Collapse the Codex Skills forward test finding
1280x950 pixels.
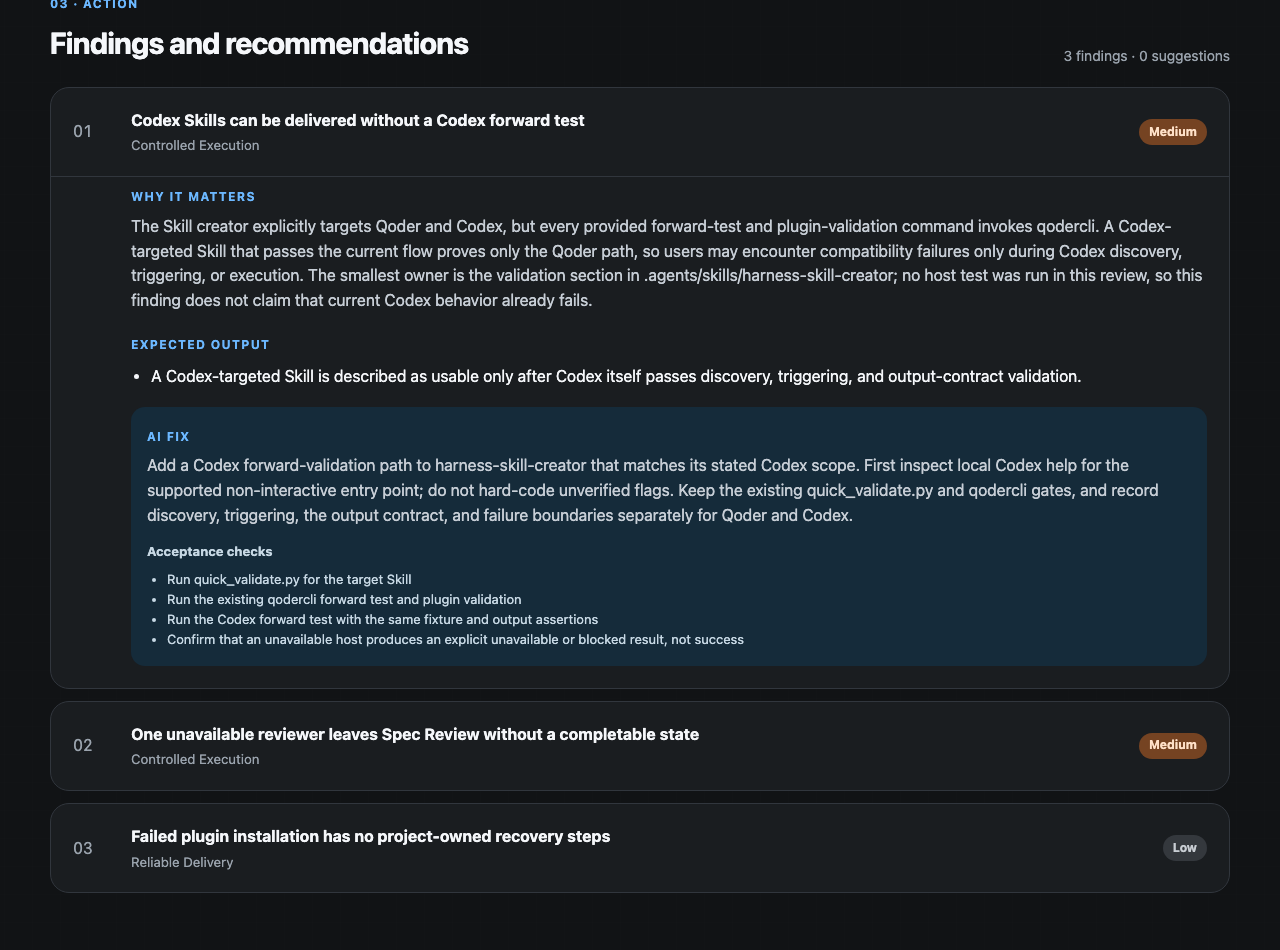(x=640, y=132)
